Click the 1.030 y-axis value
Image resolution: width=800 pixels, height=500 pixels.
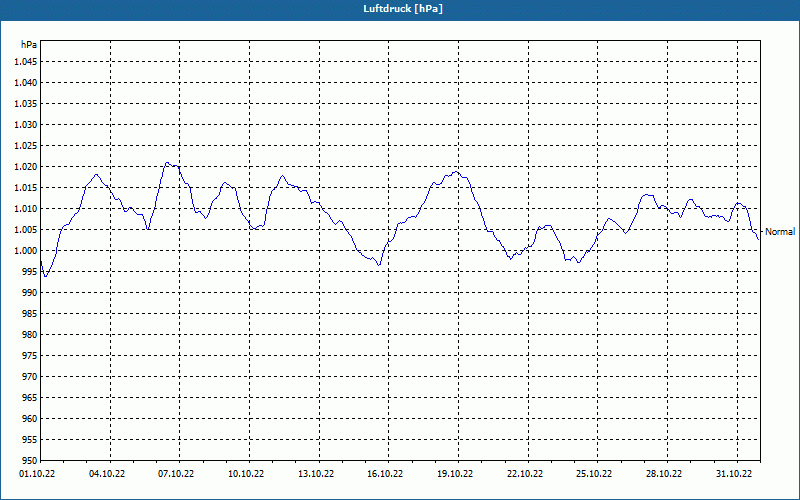[x=26, y=124]
